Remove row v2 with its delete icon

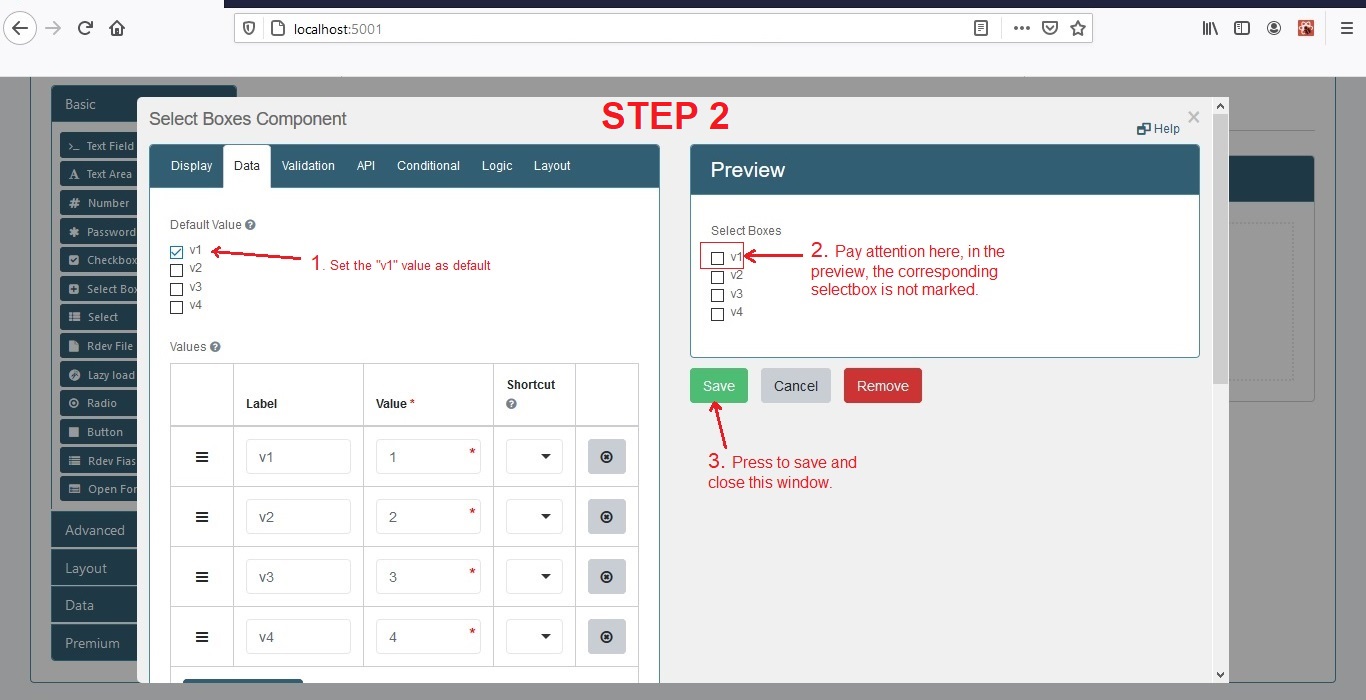[x=606, y=517]
